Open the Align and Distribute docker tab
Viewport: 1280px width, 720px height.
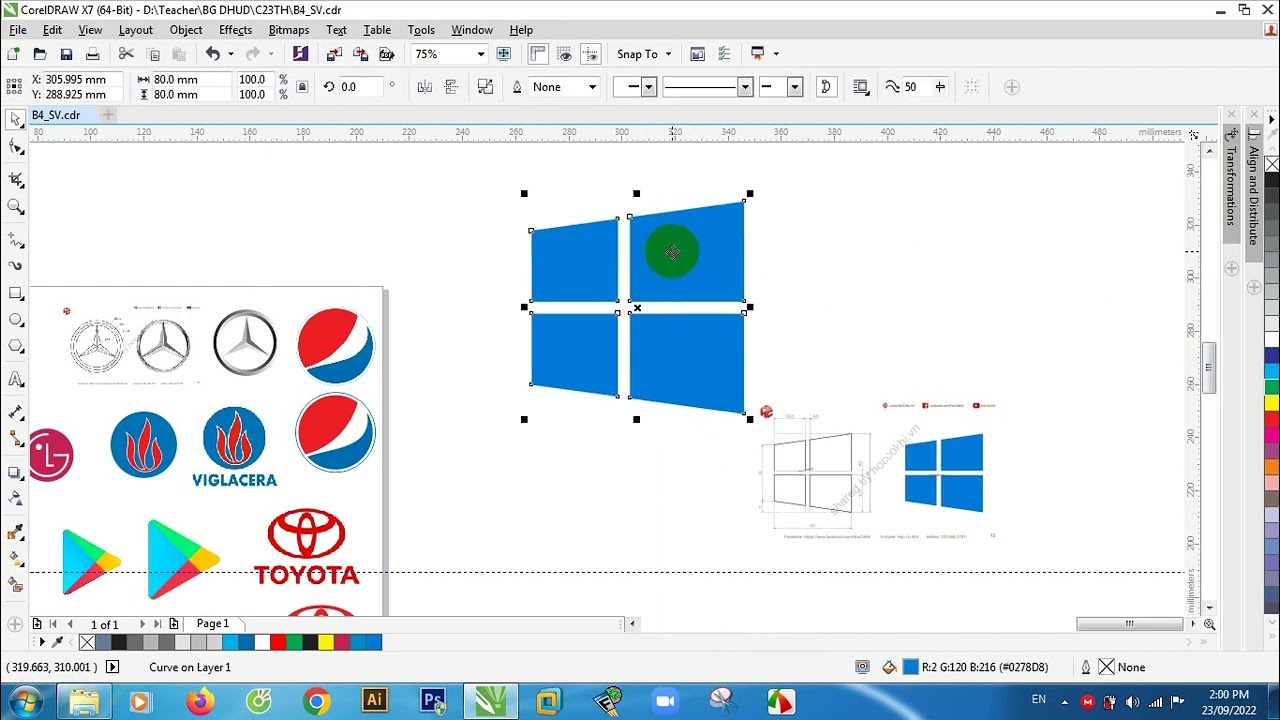click(1253, 195)
